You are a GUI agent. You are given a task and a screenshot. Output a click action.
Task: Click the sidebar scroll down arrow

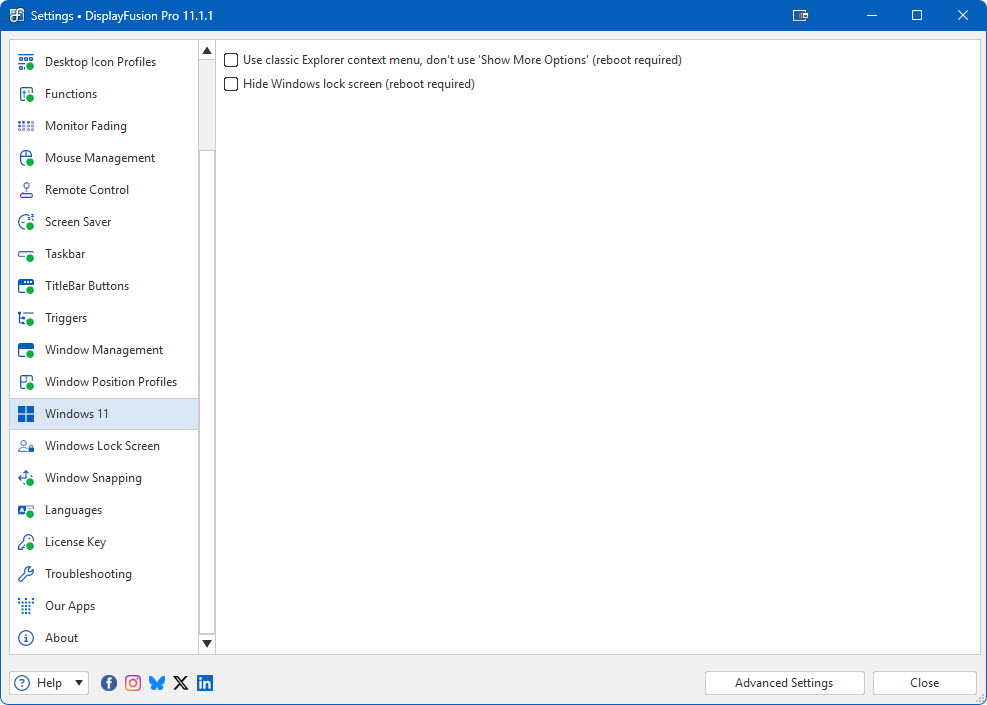[207, 644]
